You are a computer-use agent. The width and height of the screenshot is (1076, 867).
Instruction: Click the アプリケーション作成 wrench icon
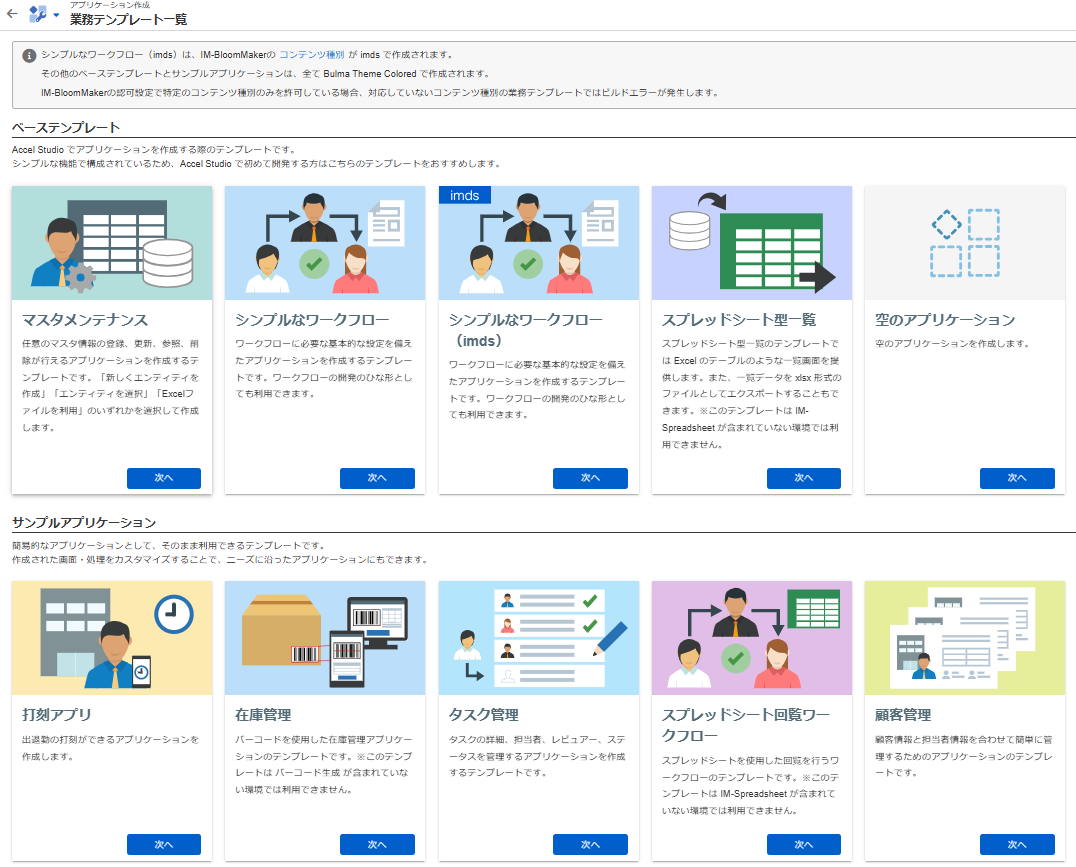pos(38,15)
